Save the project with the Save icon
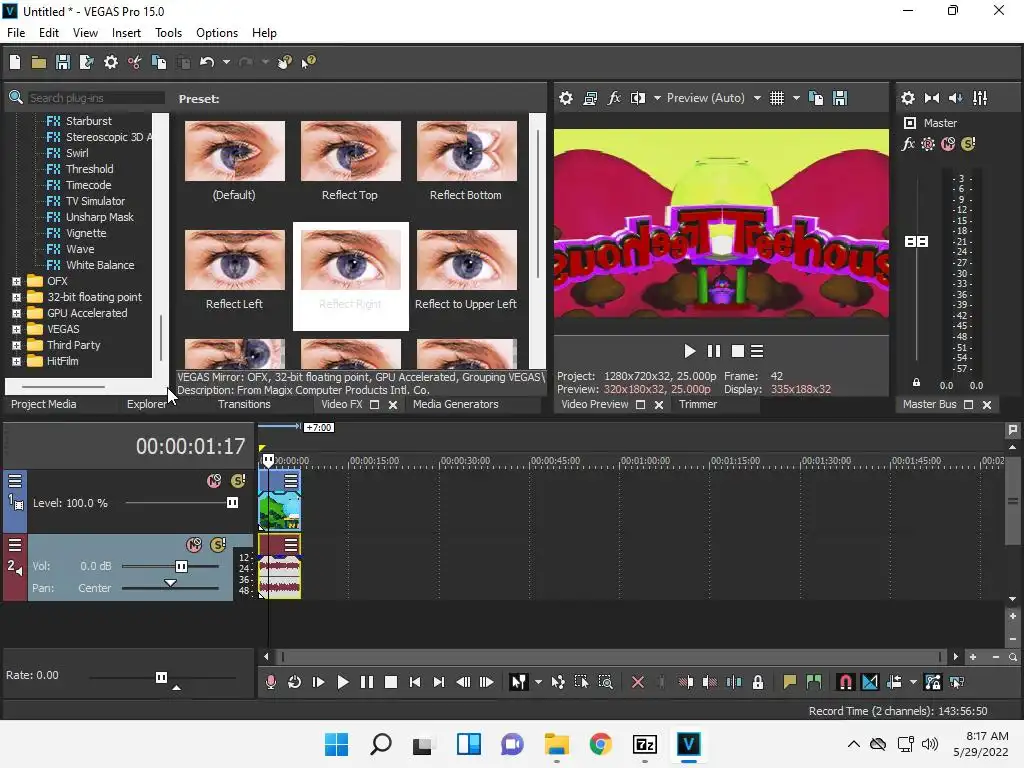This screenshot has width=1024, height=768. click(x=63, y=62)
